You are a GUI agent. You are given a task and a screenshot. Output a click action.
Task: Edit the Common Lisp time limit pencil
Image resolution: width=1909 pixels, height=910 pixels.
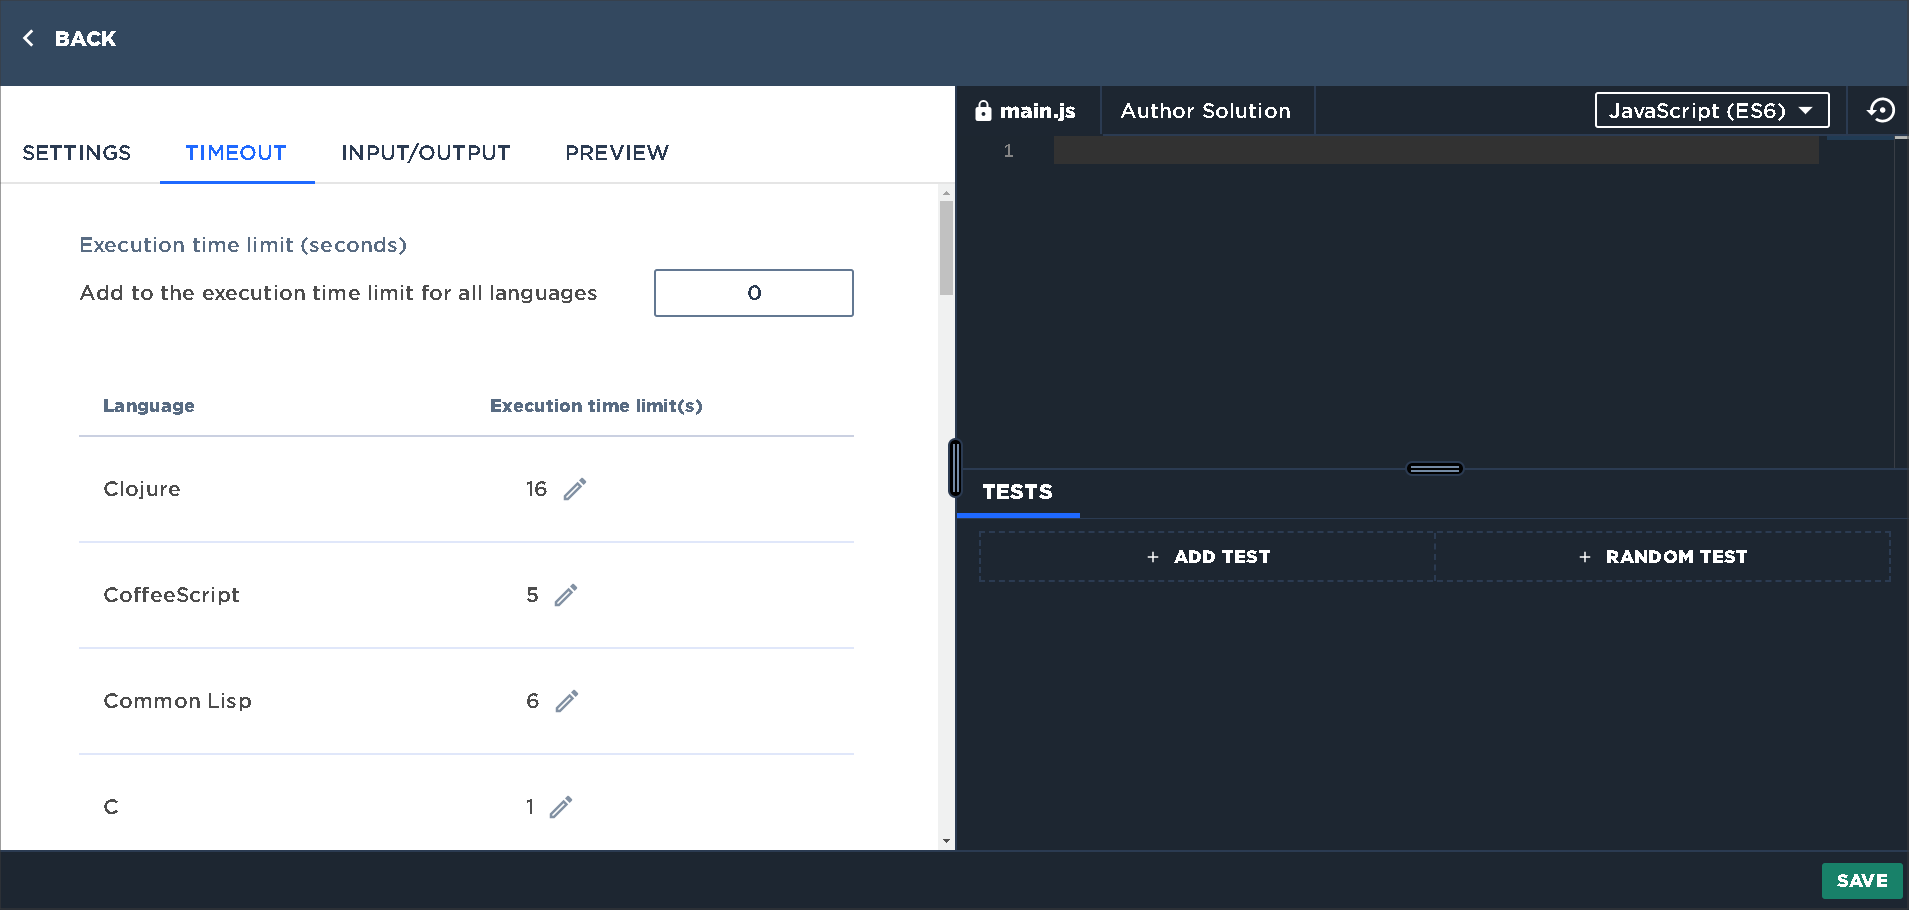[x=567, y=701]
